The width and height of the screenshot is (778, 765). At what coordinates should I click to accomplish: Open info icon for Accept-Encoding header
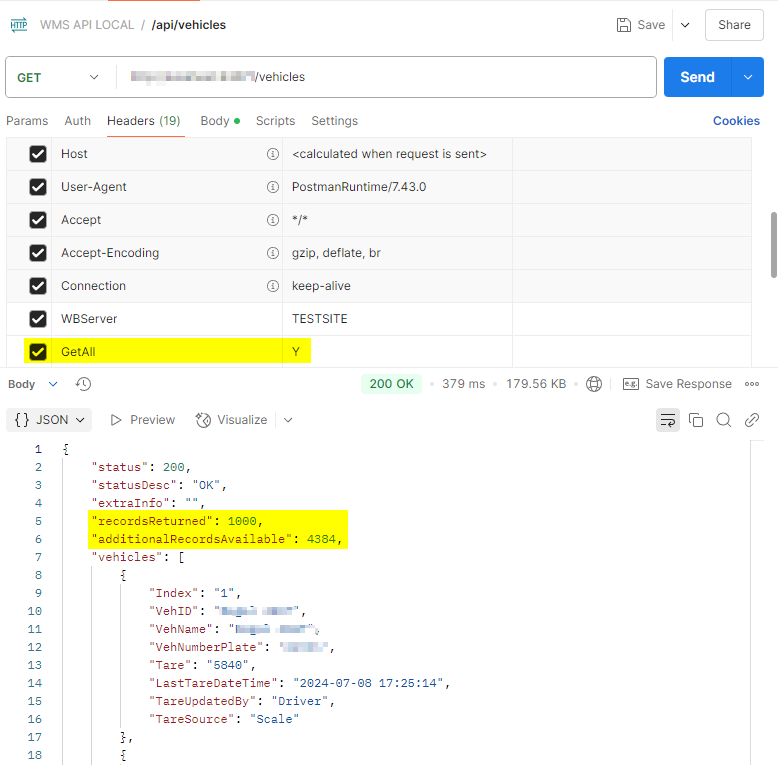pos(273,253)
